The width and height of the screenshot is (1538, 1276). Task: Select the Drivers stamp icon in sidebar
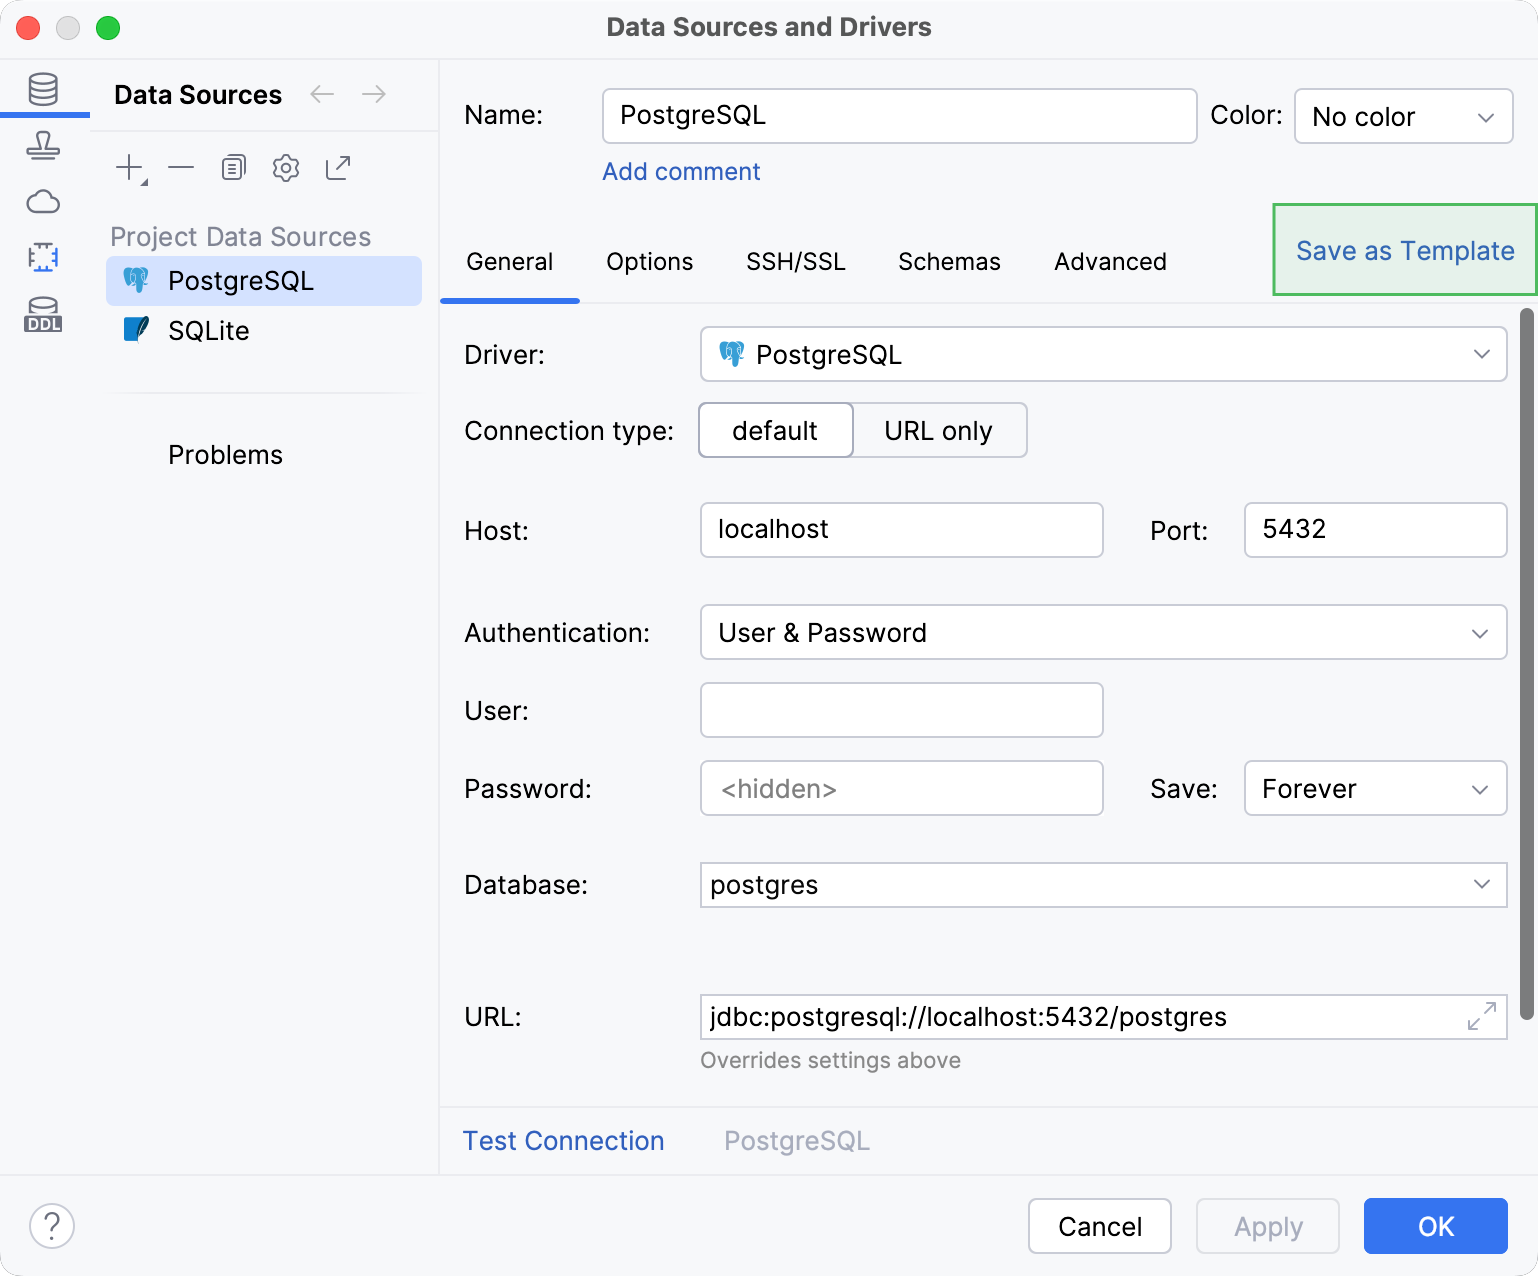tap(44, 146)
